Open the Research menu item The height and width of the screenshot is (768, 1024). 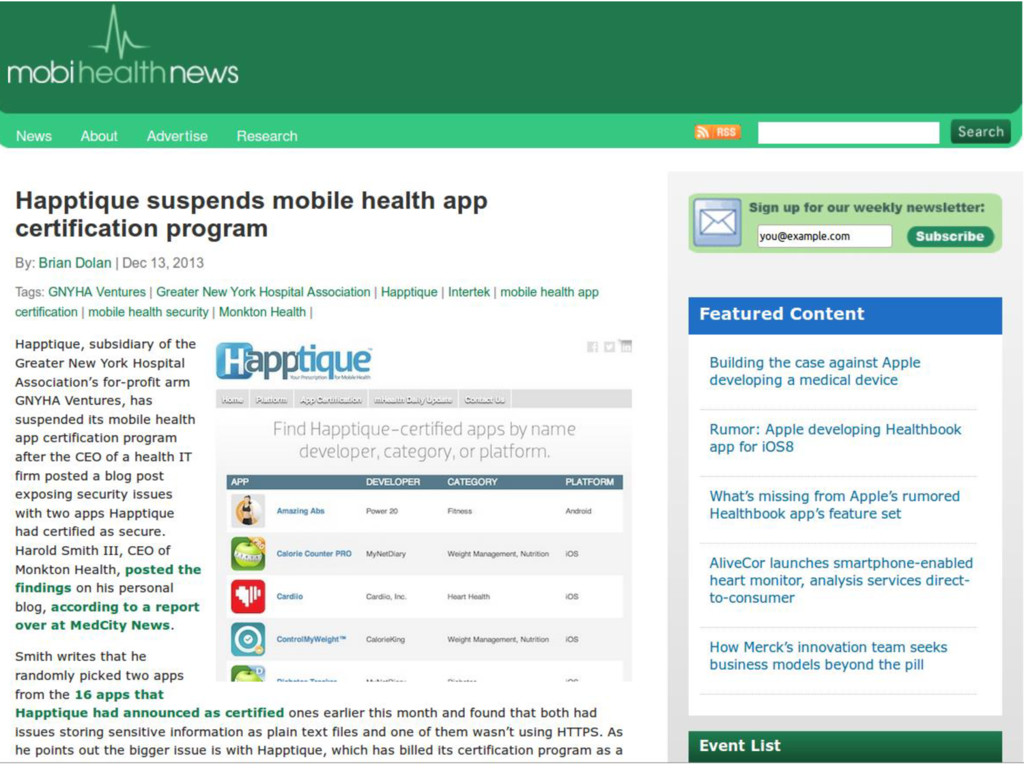(267, 136)
